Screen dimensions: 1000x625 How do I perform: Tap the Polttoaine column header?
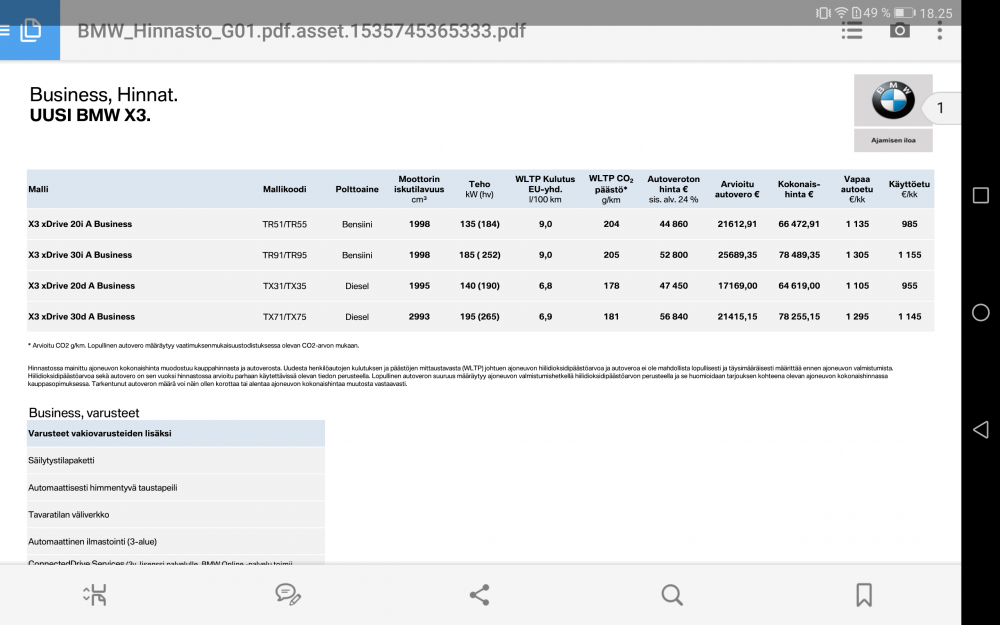[357, 189]
